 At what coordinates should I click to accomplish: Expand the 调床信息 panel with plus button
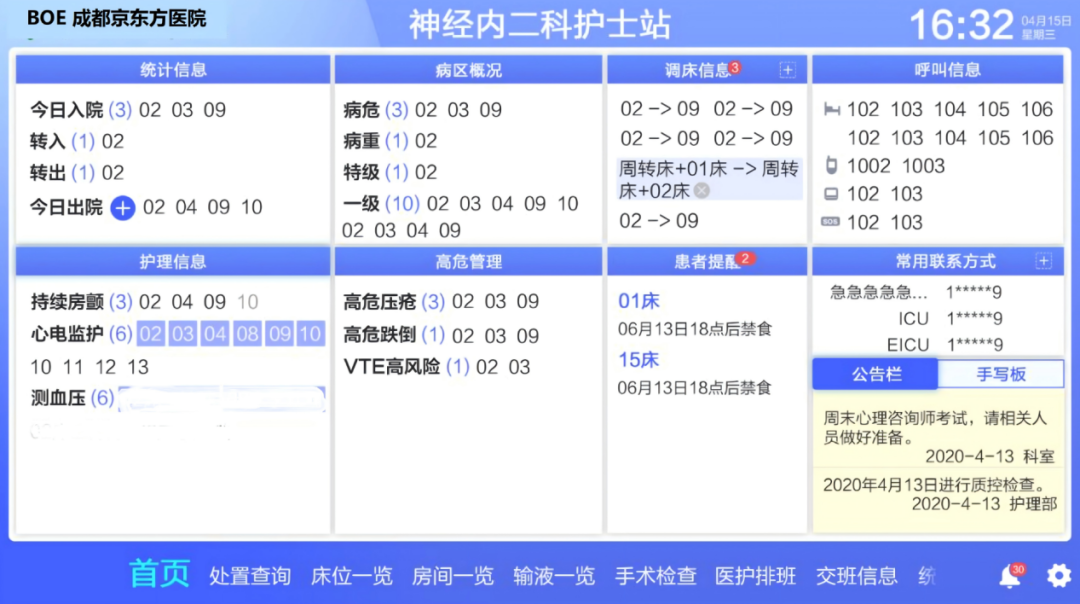click(x=787, y=70)
